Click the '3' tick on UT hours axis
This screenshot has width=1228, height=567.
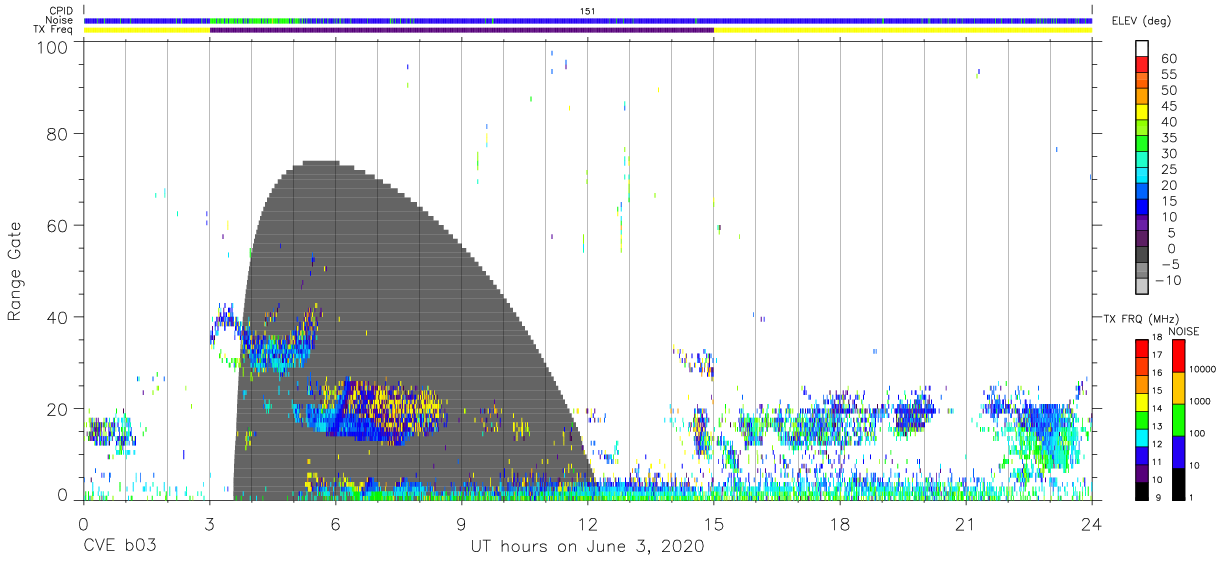click(210, 524)
